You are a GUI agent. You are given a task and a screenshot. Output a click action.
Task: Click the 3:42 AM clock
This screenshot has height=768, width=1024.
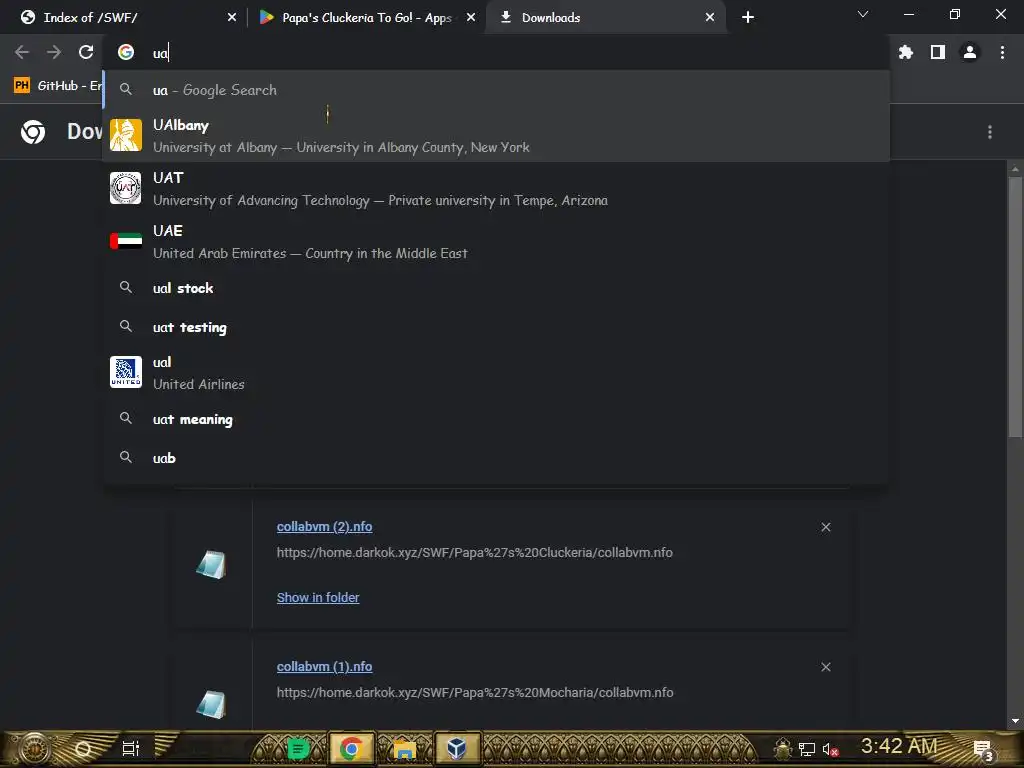click(x=899, y=746)
